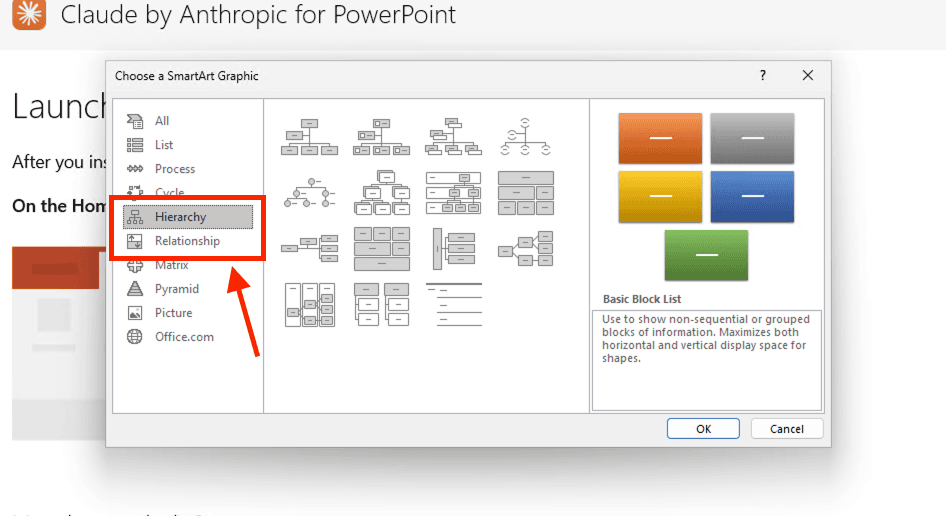Choose the Labeled Hierarchy layout

point(454,193)
